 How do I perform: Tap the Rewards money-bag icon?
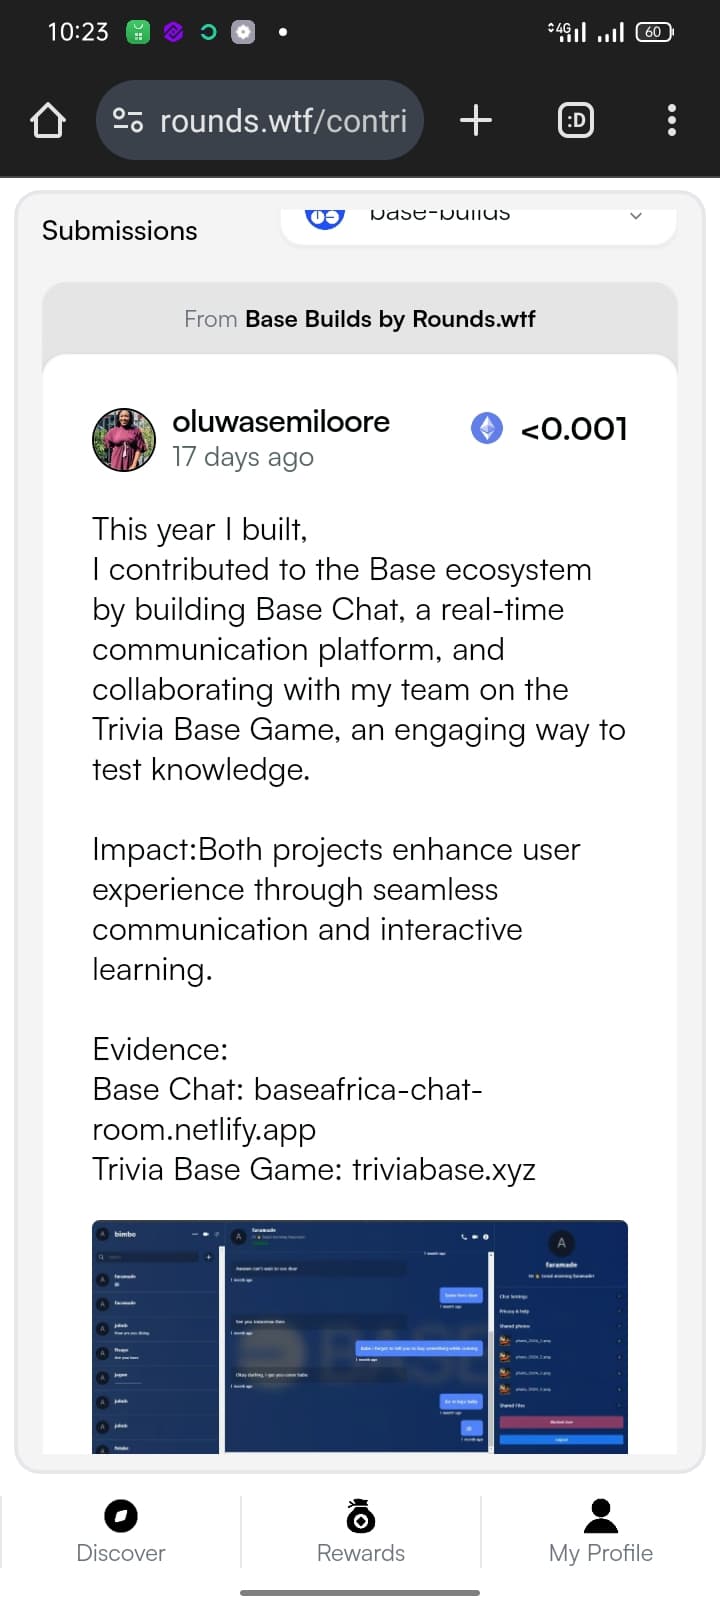pyautogui.click(x=360, y=1515)
